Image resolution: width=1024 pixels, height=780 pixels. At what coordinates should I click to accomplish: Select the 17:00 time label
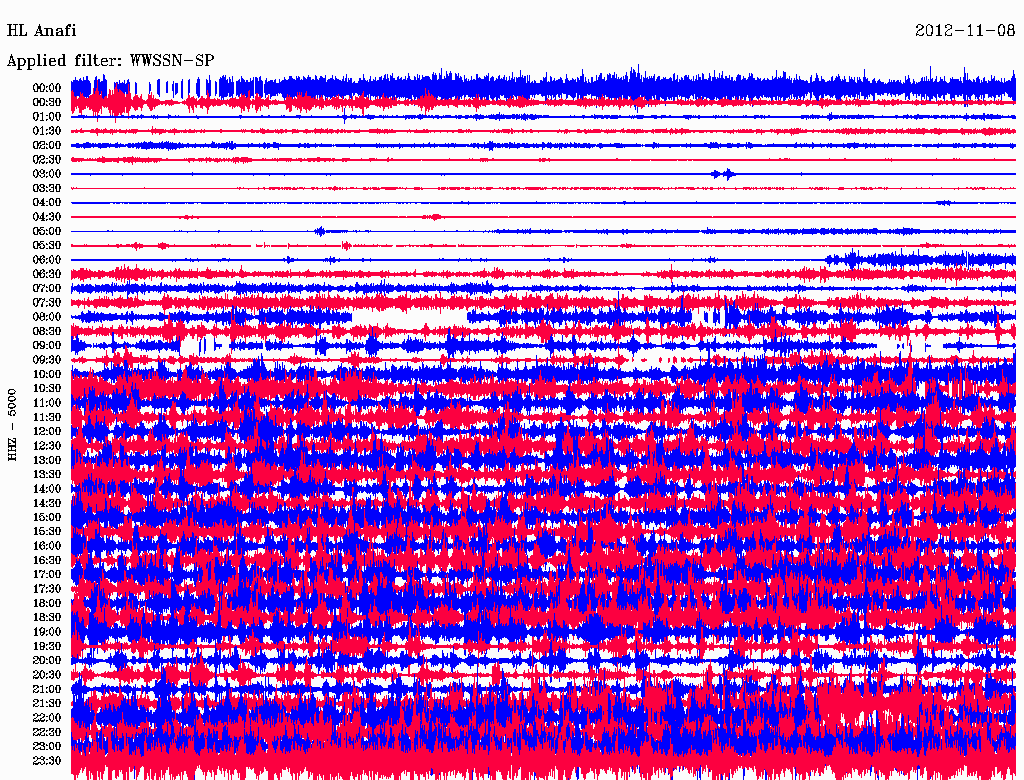pyautogui.click(x=46, y=575)
